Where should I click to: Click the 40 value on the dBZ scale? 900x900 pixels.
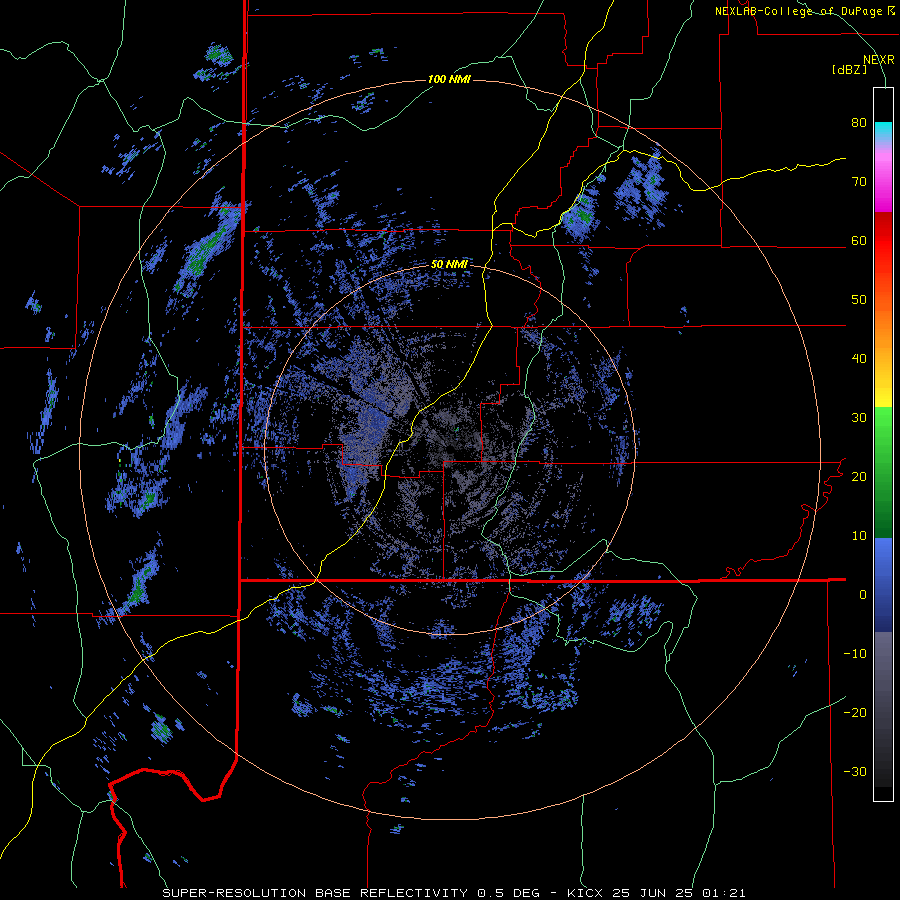(x=859, y=359)
